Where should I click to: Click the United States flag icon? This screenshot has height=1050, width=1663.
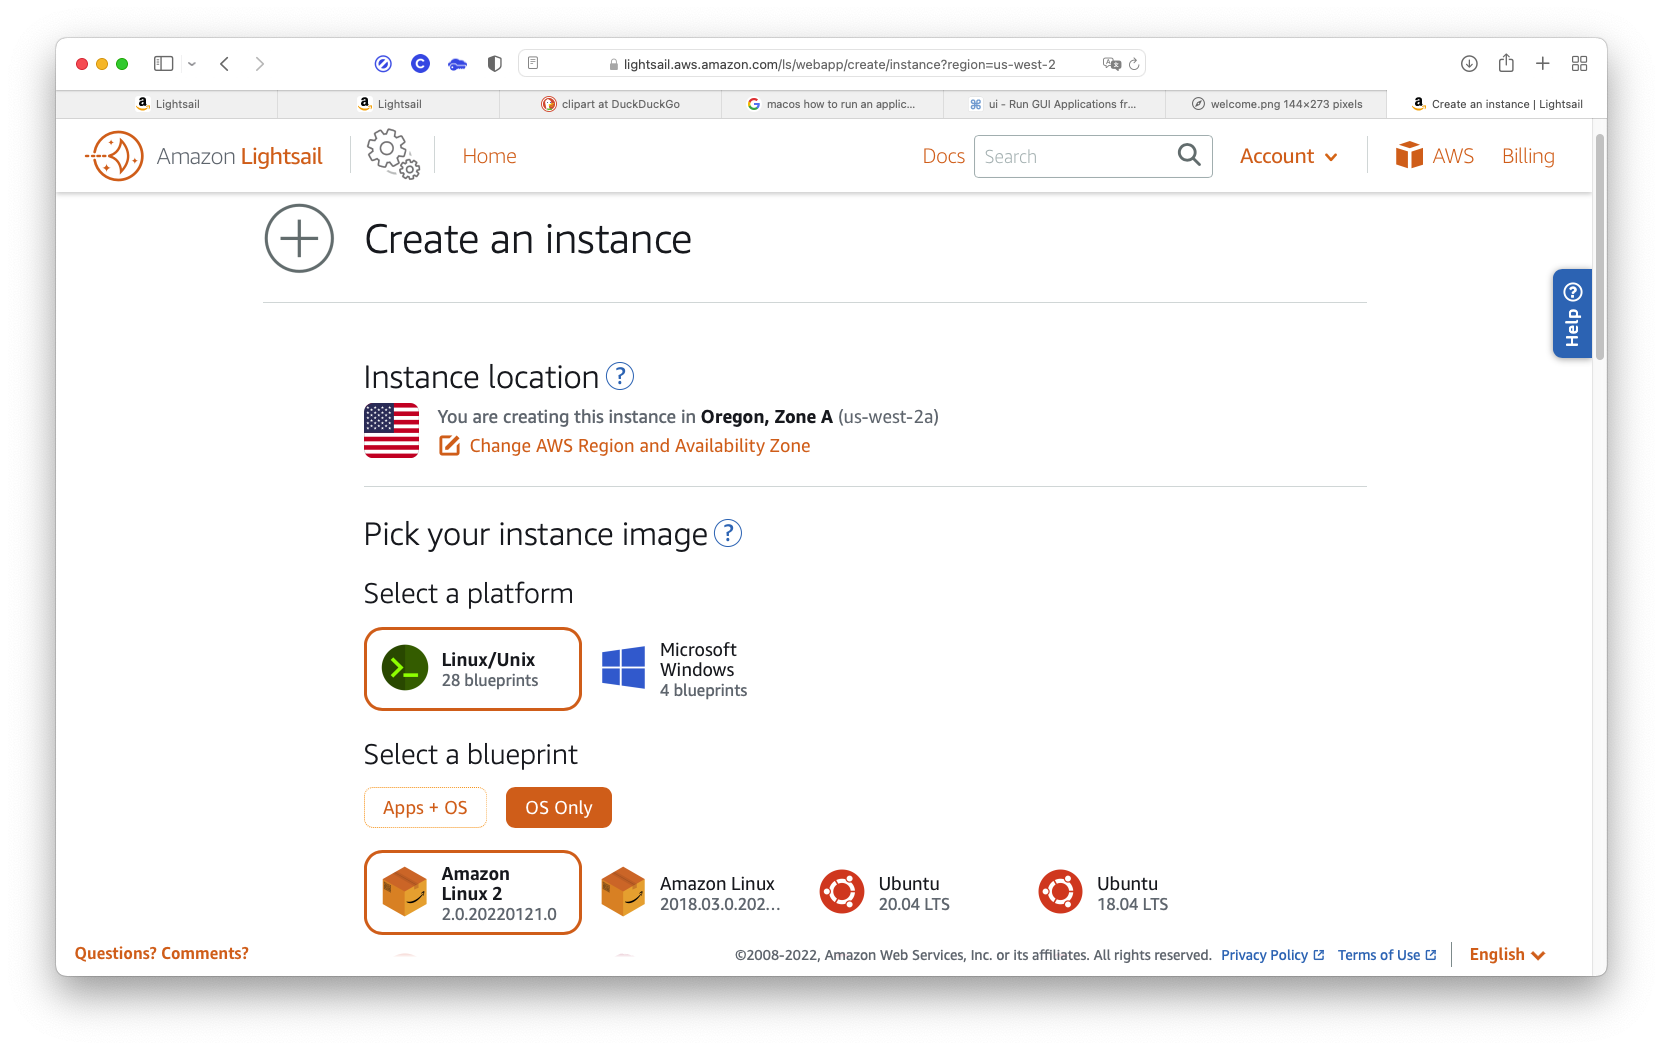(392, 431)
